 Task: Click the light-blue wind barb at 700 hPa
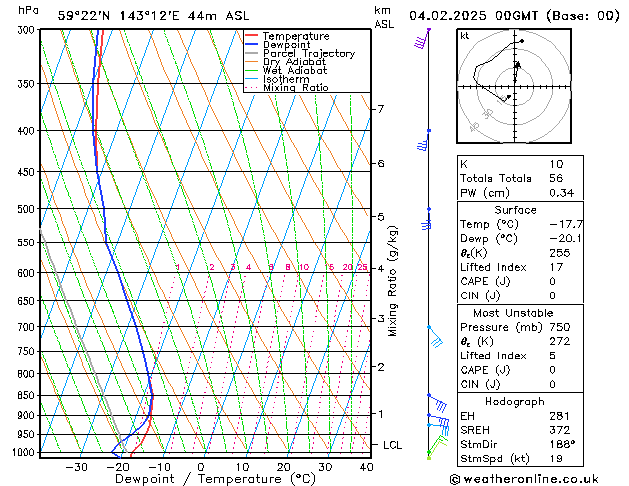[x=435, y=336]
